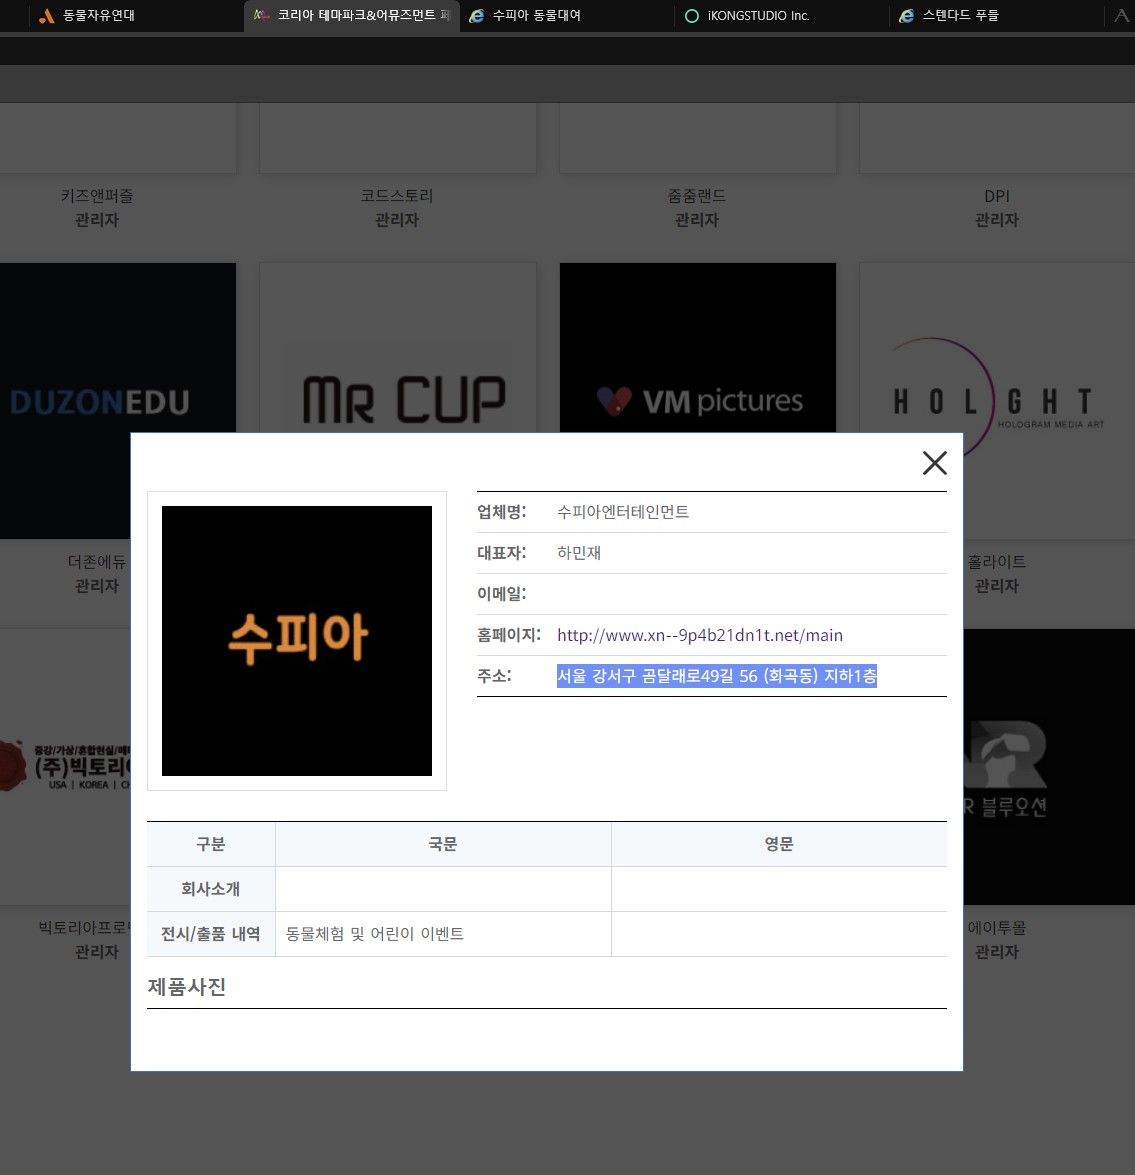Viewport: 1135px width, 1175px height.
Task: Open the VM pictures exhibitor card
Action: (x=697, y=348)
